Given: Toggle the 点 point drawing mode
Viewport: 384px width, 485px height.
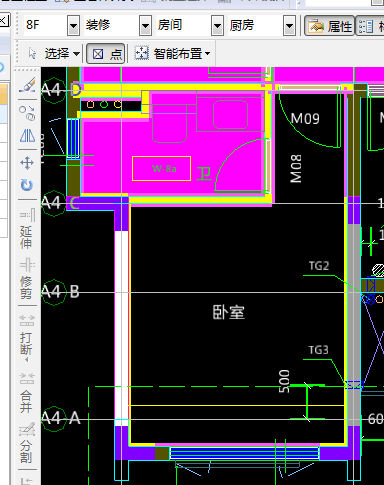Looking at the screenshot, I should click(106, 54).
